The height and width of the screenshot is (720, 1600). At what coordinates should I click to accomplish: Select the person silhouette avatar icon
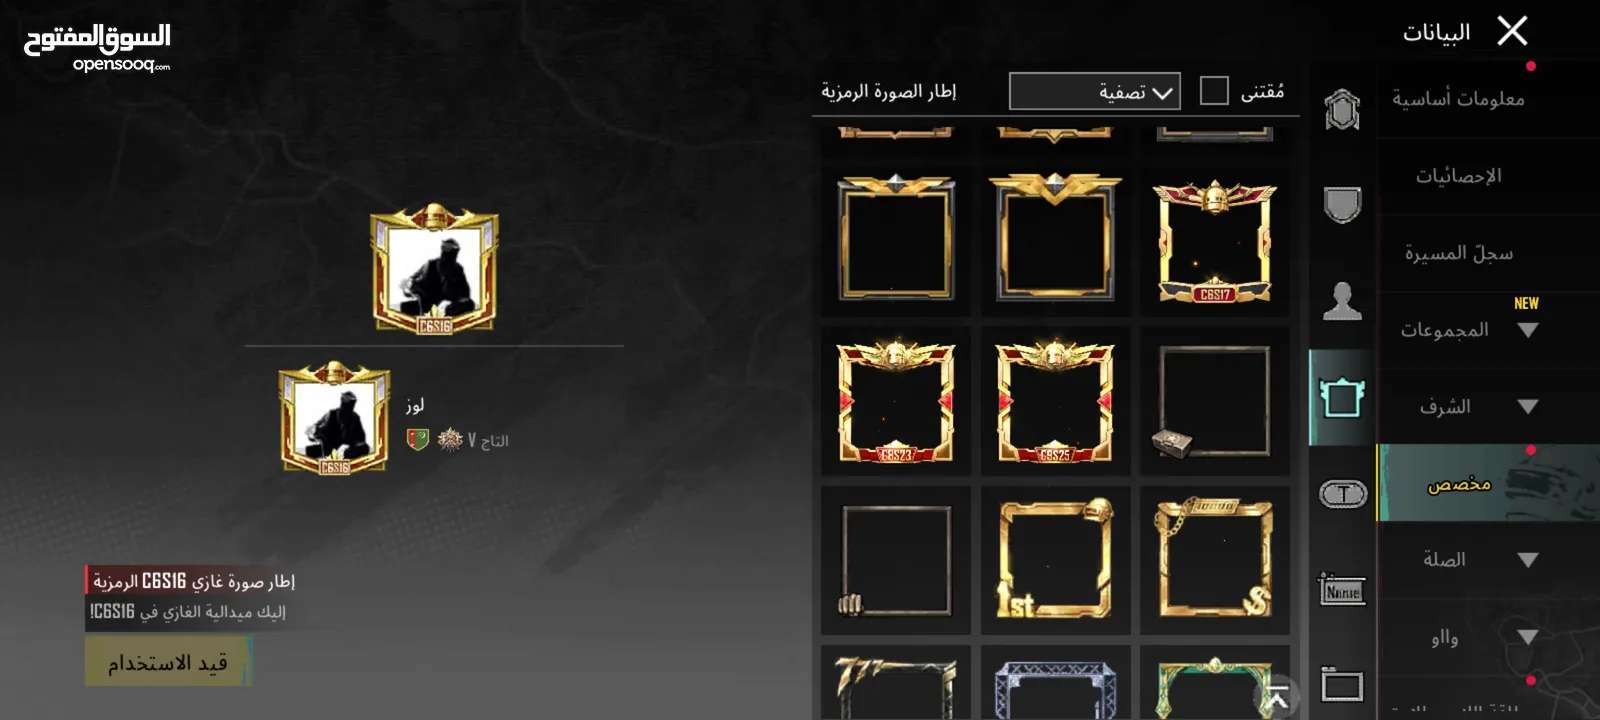coord(1342,300)
